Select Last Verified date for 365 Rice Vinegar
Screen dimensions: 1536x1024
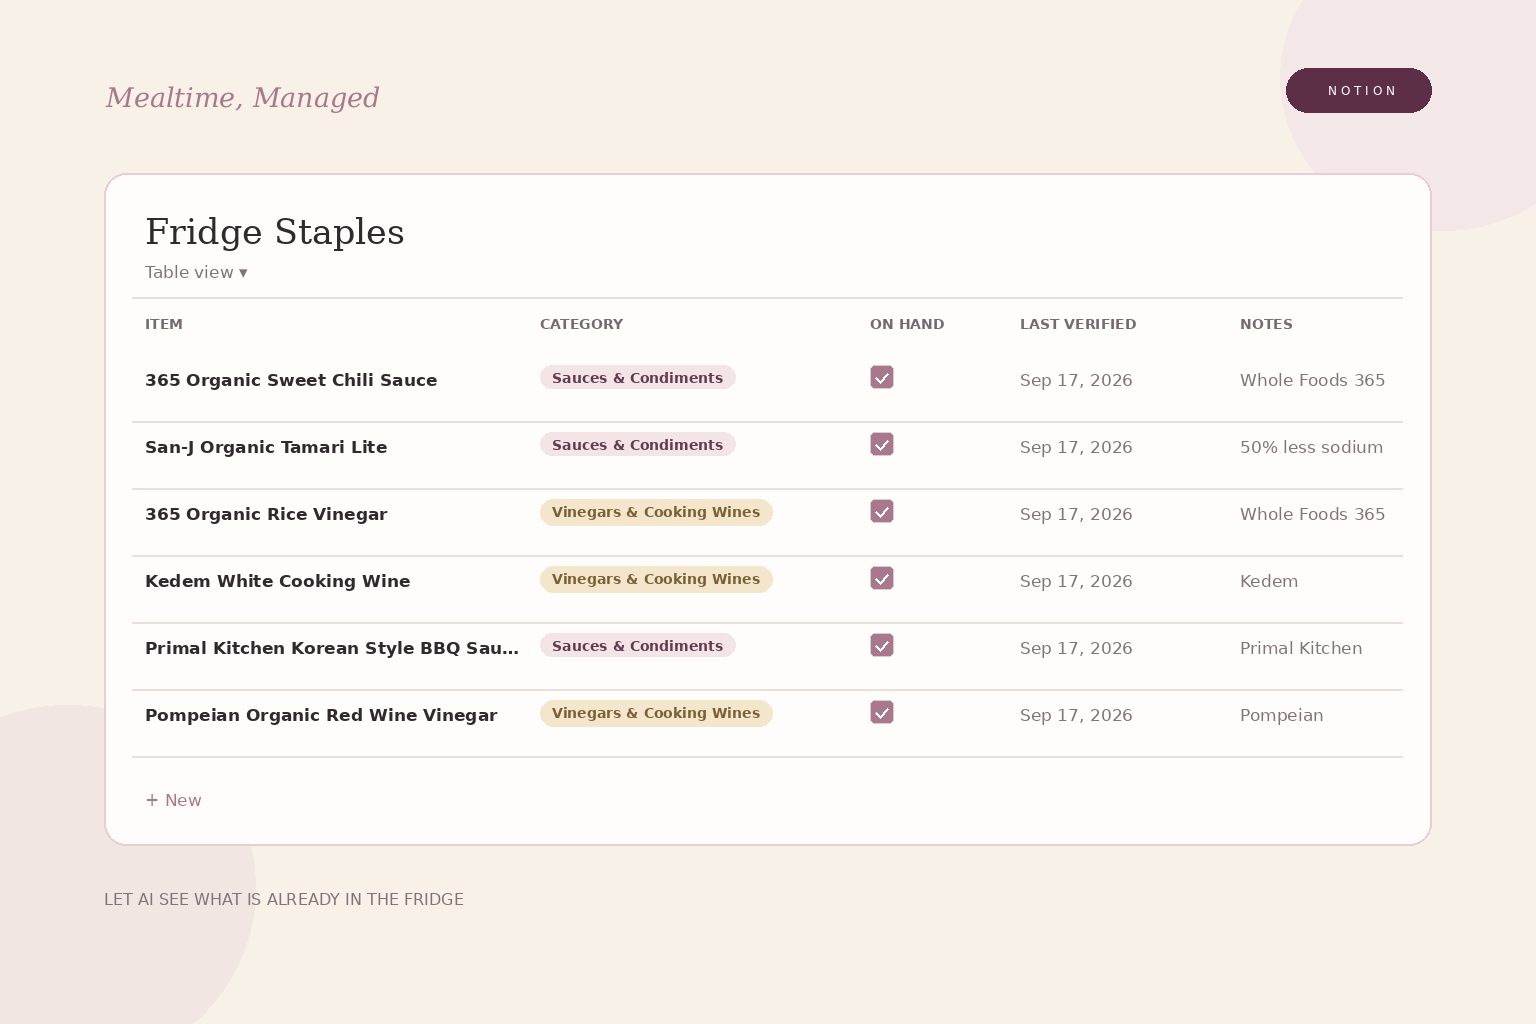pos(1076,514)
